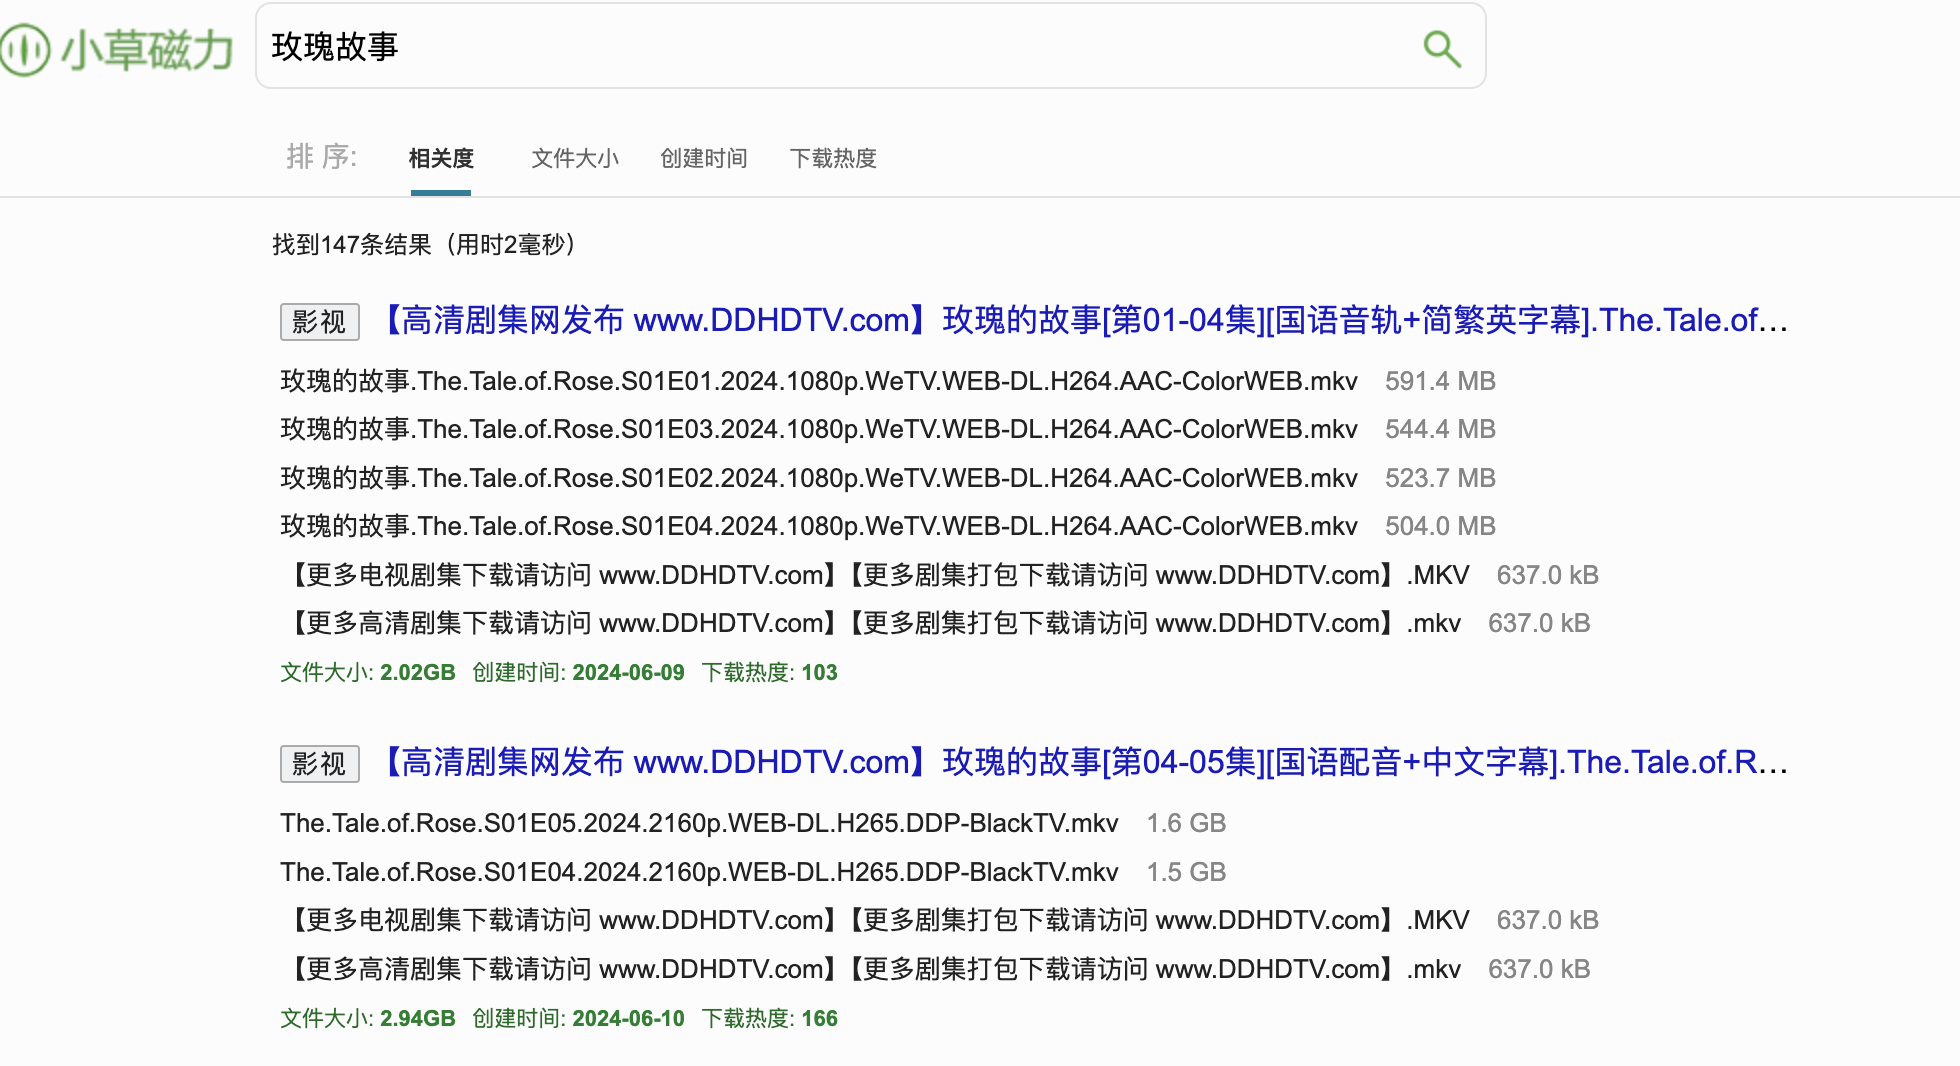Select the S01E04 2160p BlackTV file name
Viewport: 1960px width, 1066px height.
pos(699,872)
